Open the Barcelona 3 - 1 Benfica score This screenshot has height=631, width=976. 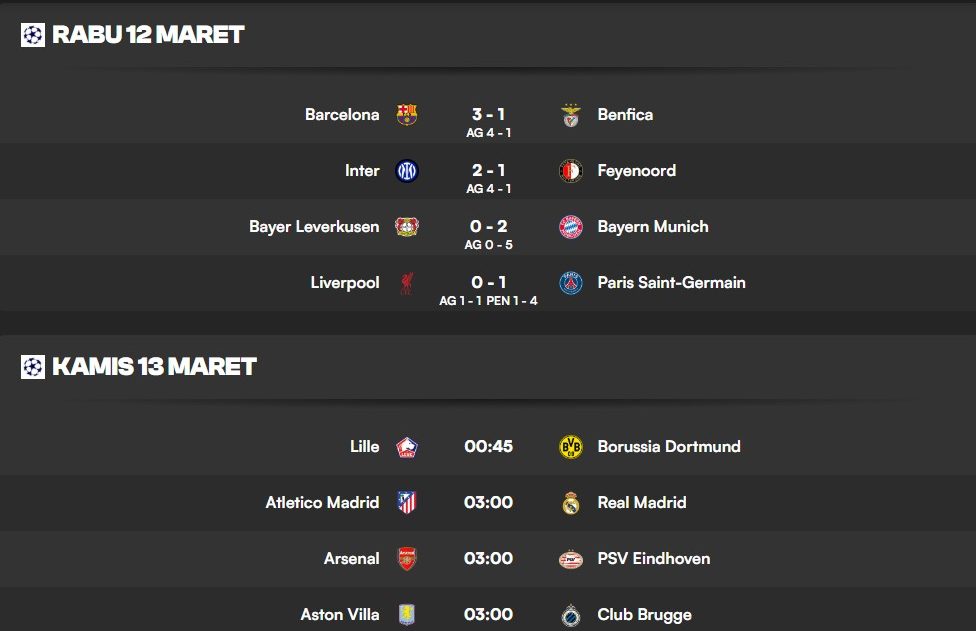489,115
